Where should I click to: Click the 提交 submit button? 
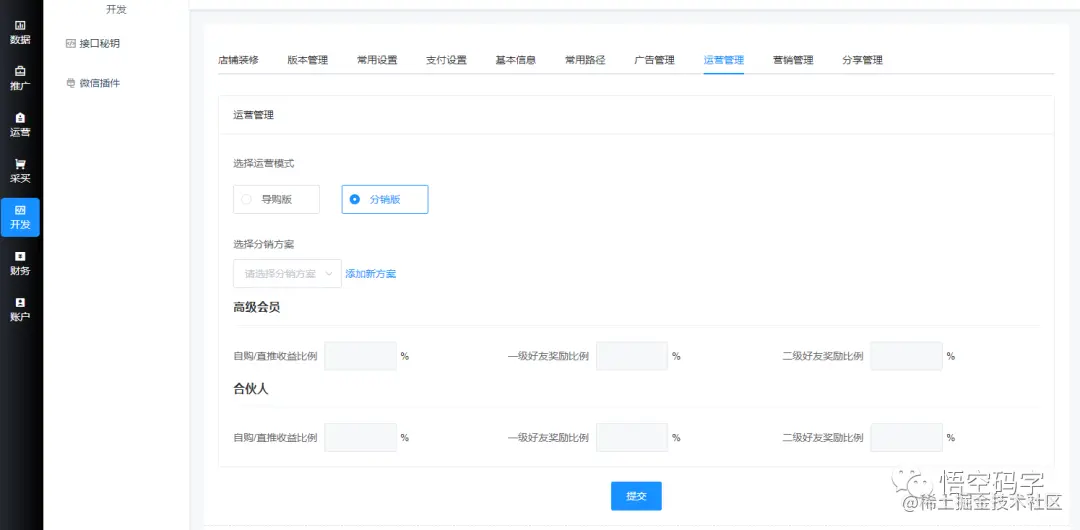pyautogui.click(x=636, y=496)
